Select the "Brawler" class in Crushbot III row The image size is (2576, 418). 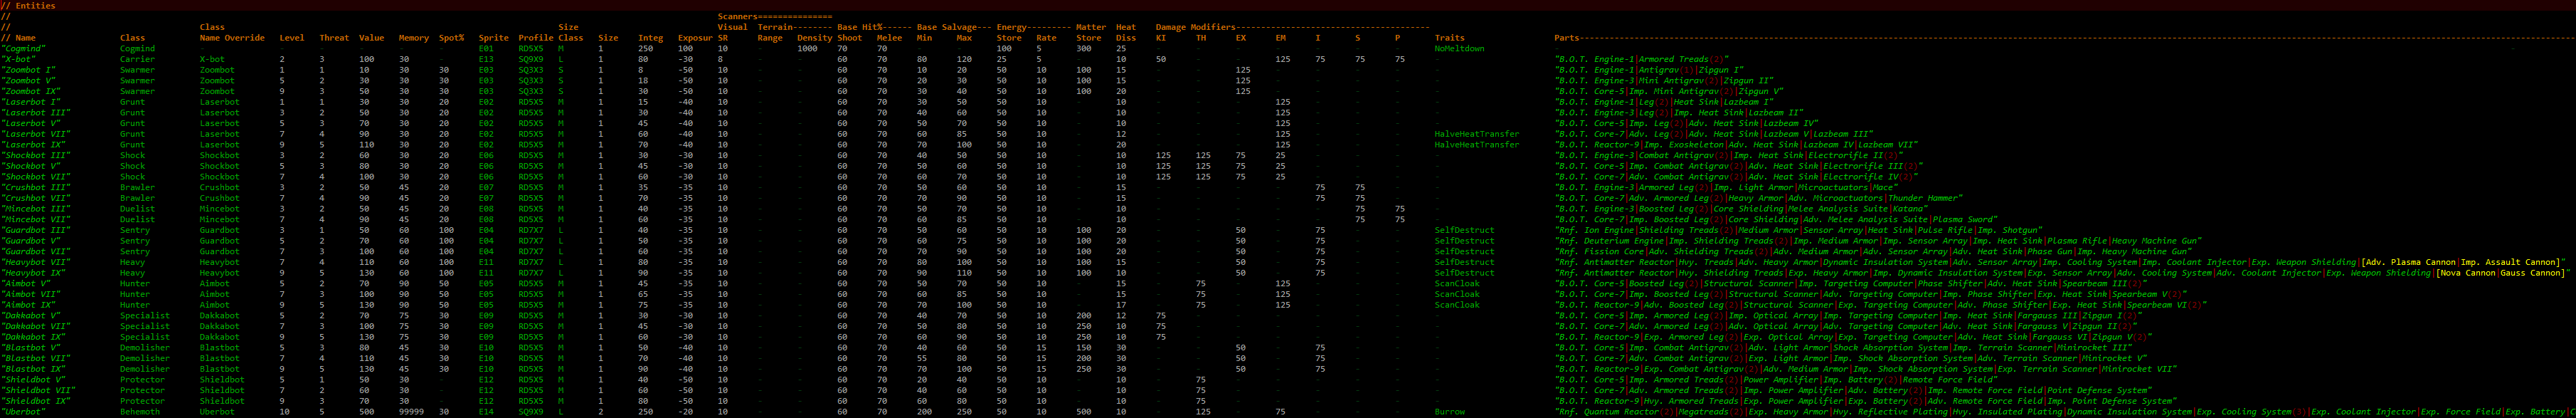(137, 187)
